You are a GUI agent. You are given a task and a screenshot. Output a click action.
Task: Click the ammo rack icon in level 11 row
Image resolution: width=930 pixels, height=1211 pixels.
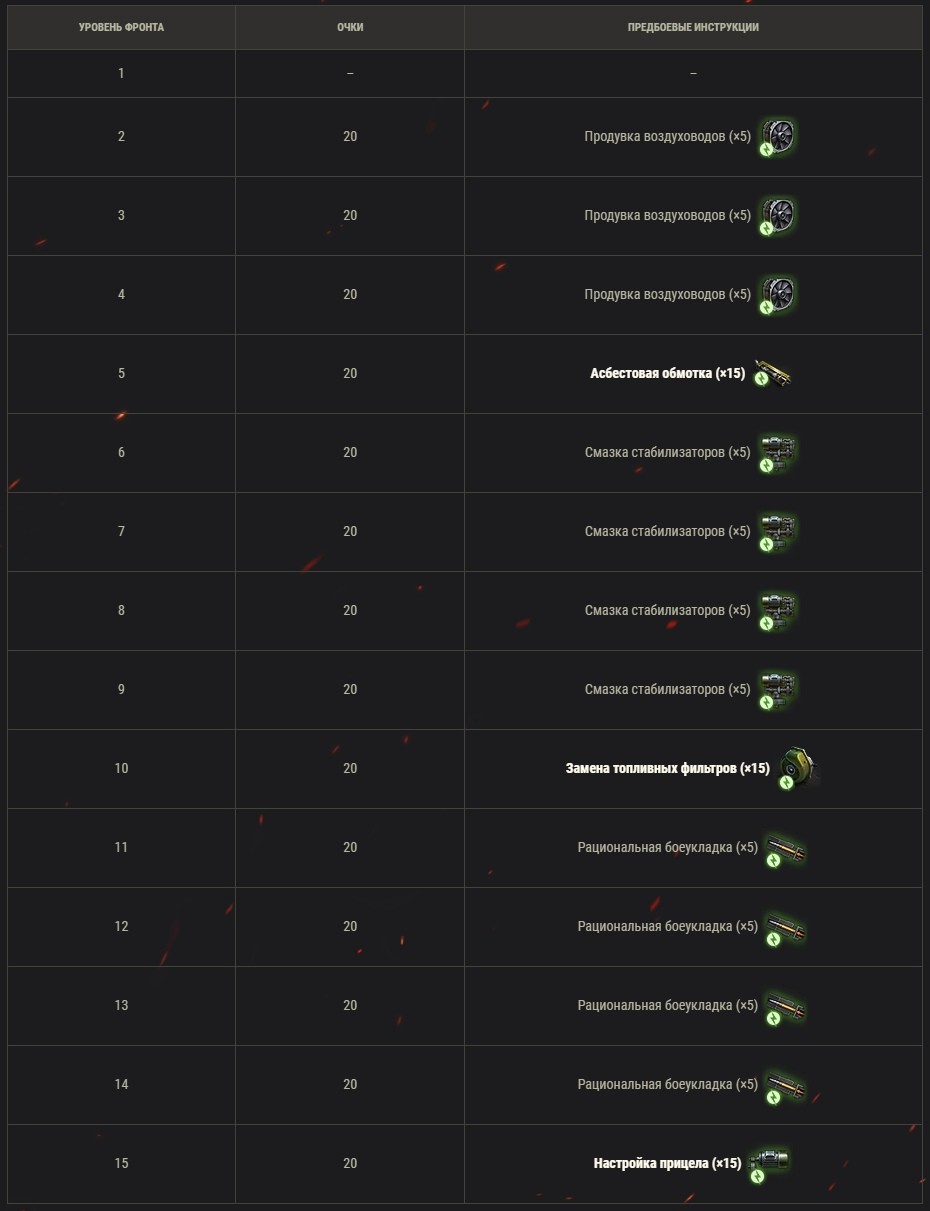point(786,848)
